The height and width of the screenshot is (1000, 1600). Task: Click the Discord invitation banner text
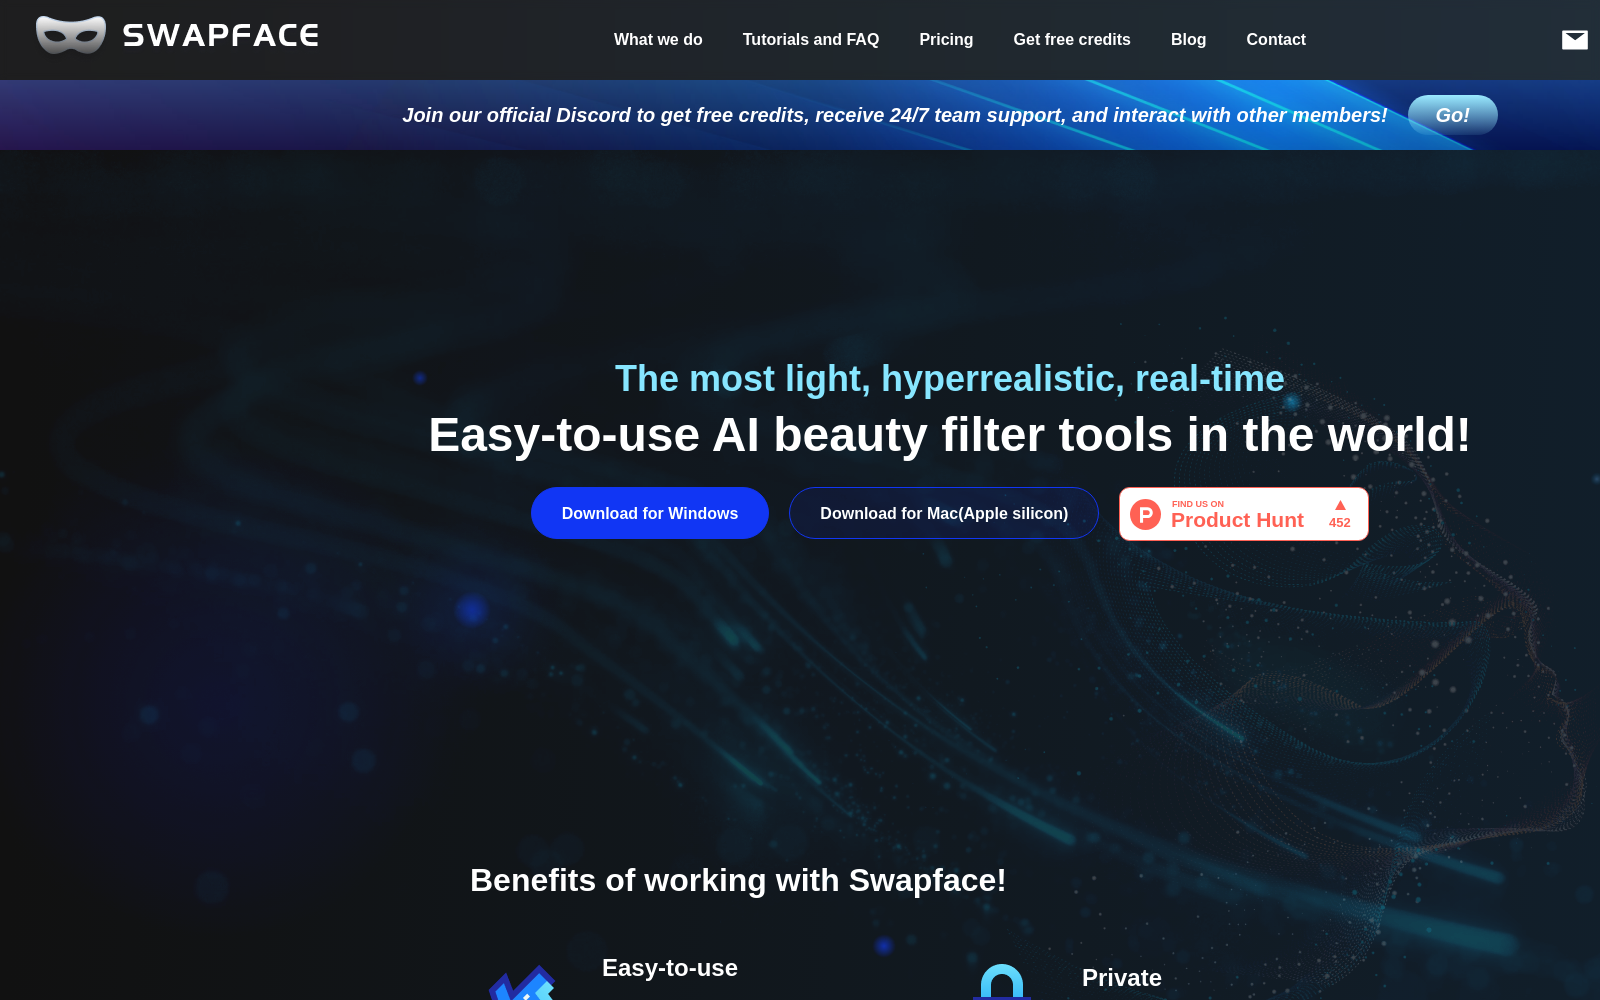[x=895, y=115]
